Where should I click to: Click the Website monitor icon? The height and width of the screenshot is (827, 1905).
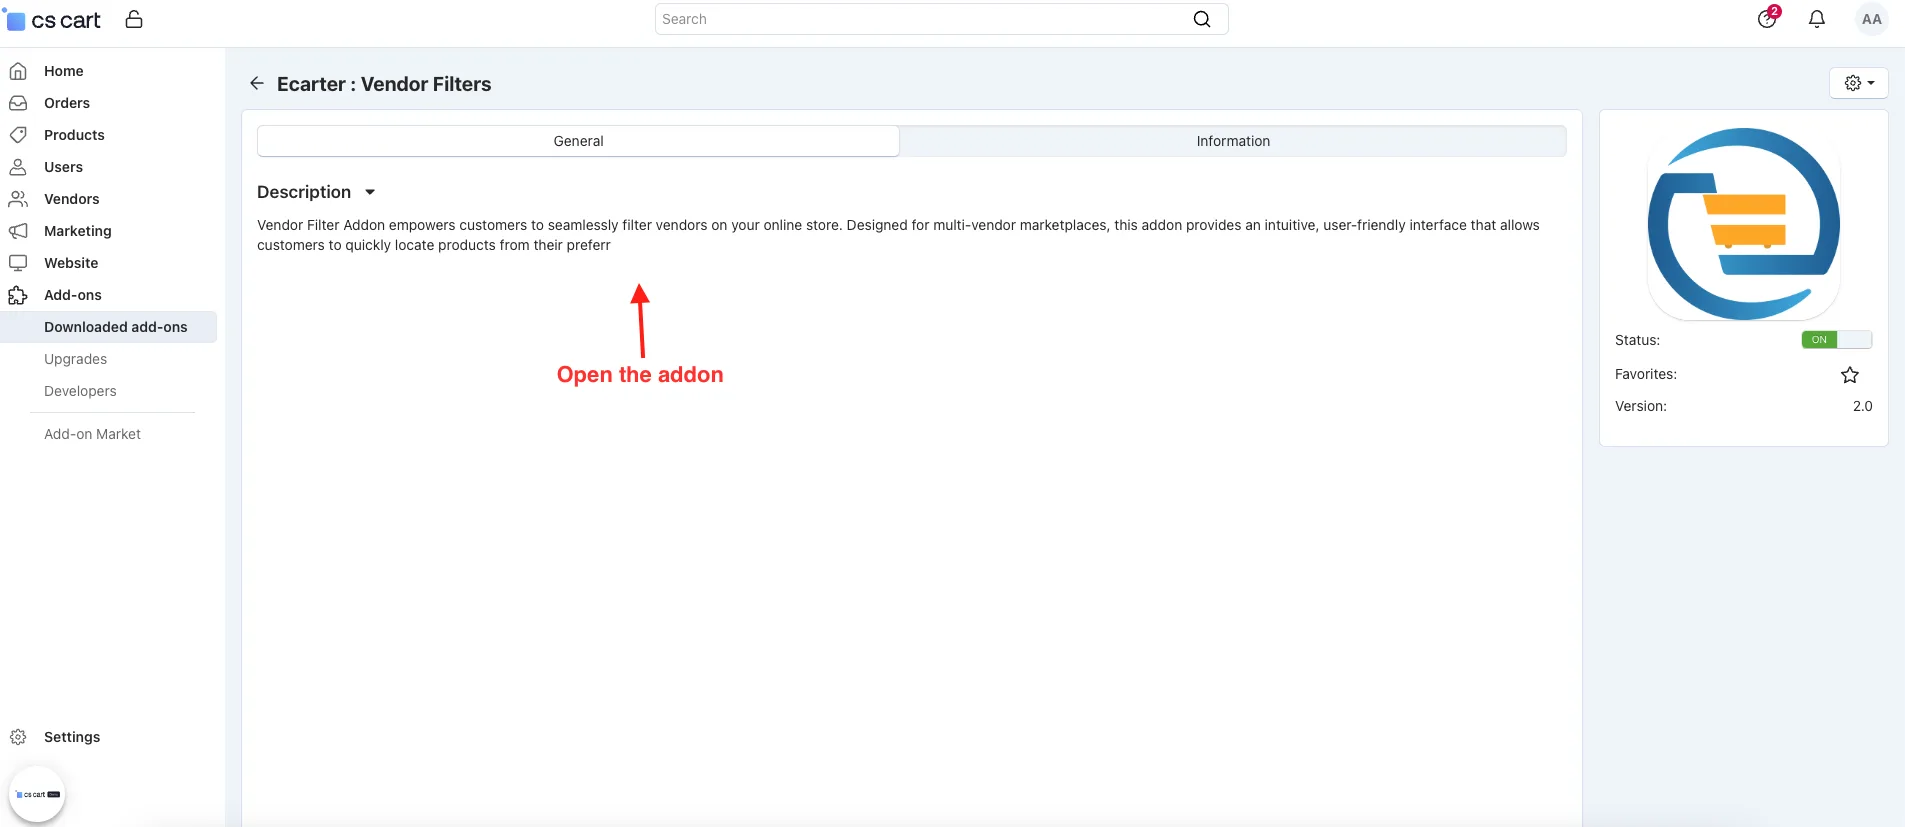(18, 263)
